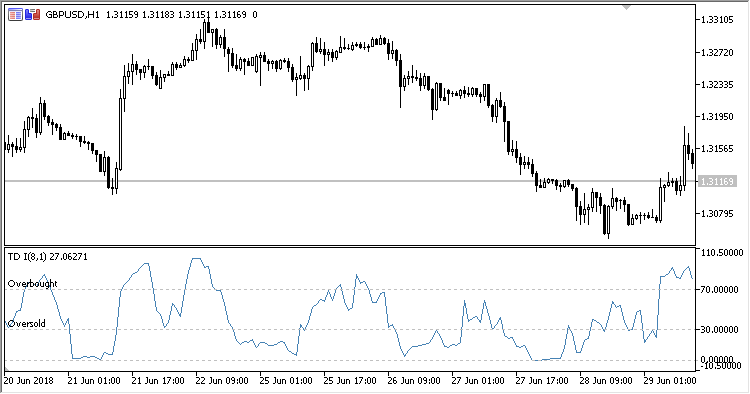Click the Overbought level label
The height and width of the screenshot is (394, 750).
[33, 284]
